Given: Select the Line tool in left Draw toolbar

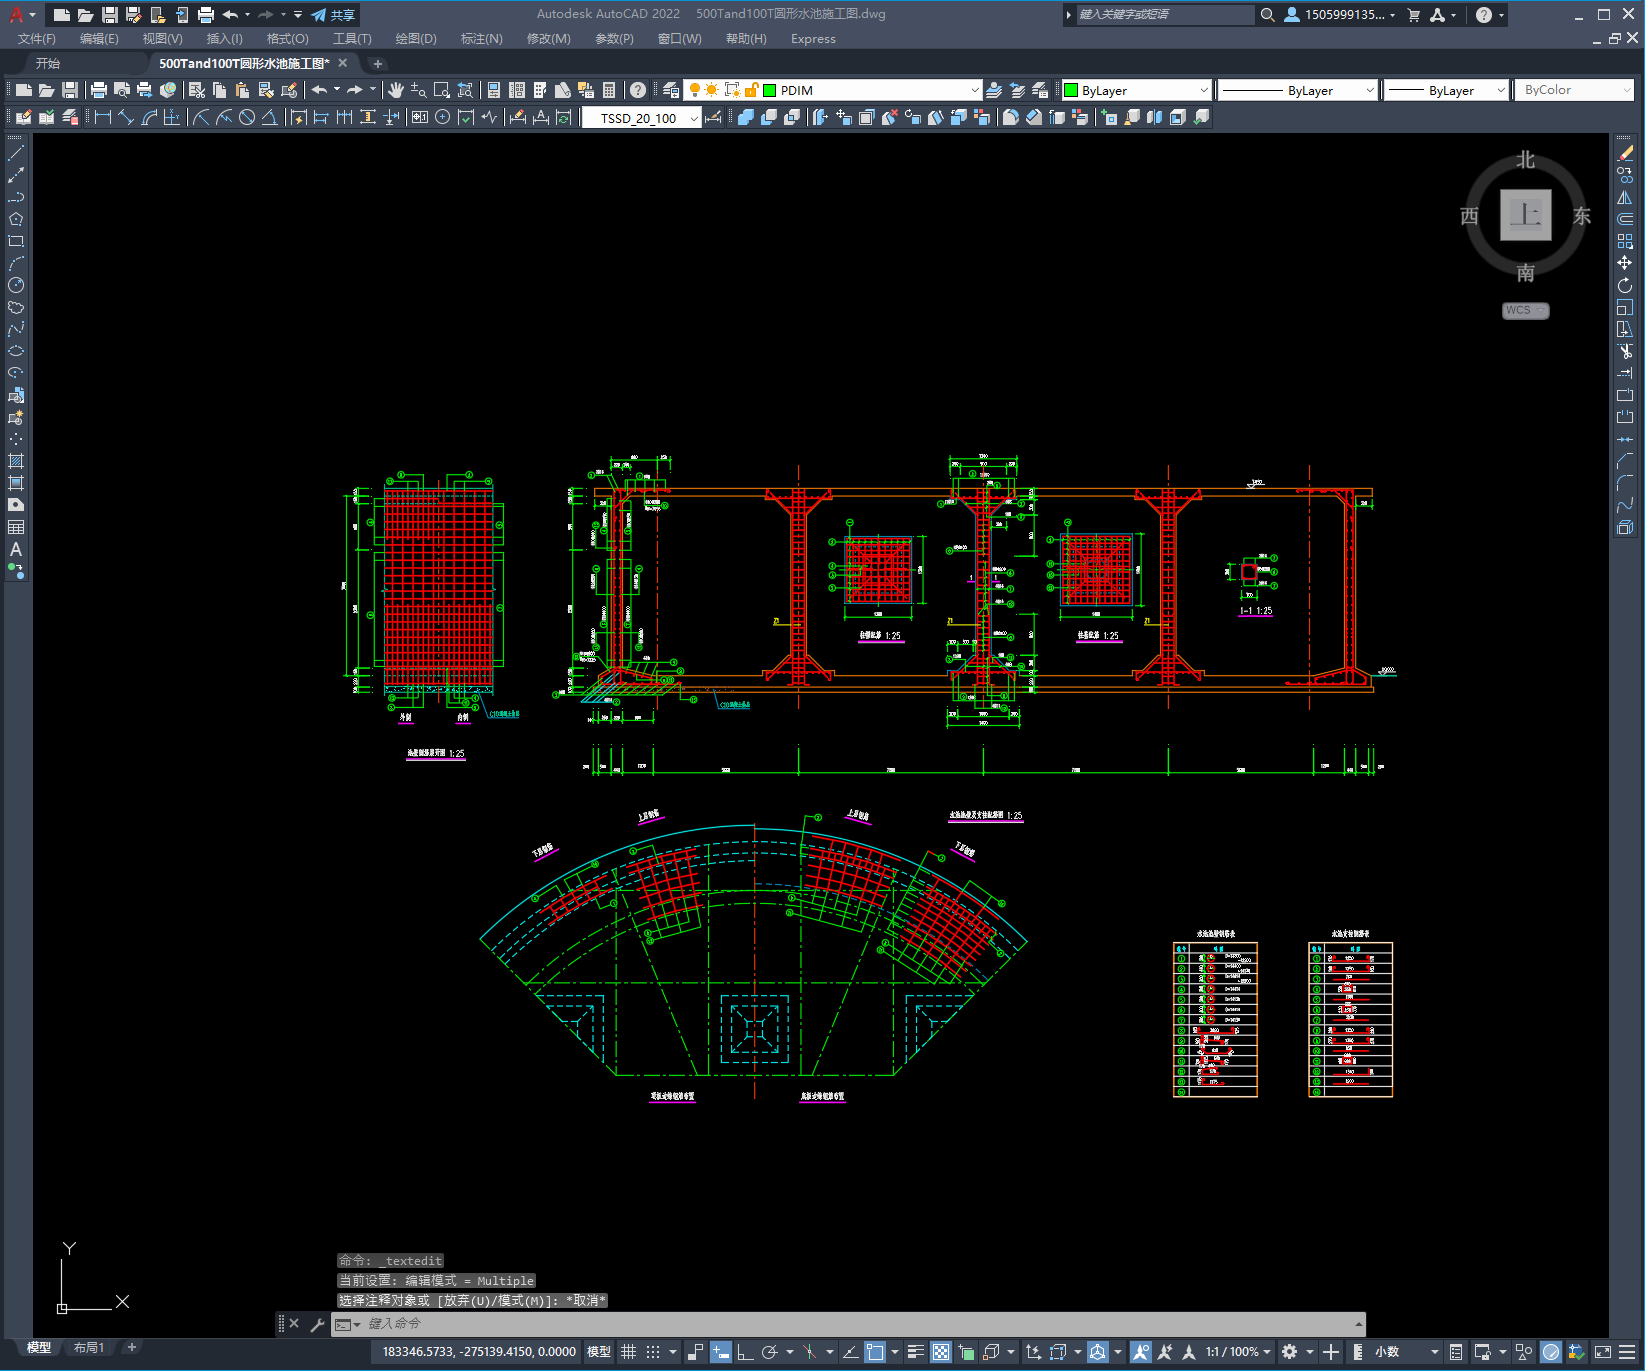Looking at the screenshot, I should point(16,153).
